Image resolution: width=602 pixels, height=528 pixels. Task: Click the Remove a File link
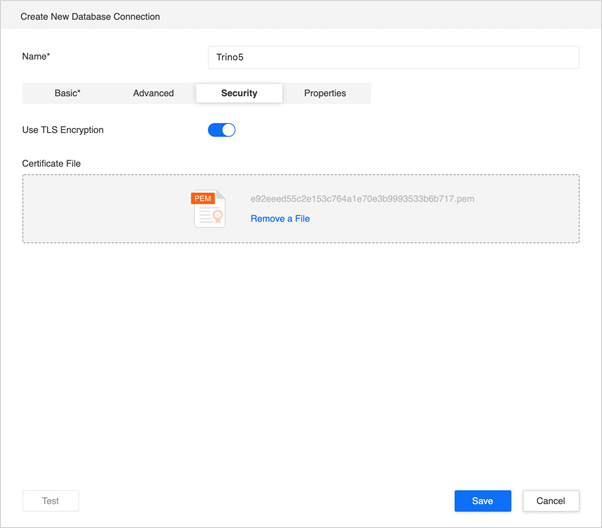coord(280,218)
